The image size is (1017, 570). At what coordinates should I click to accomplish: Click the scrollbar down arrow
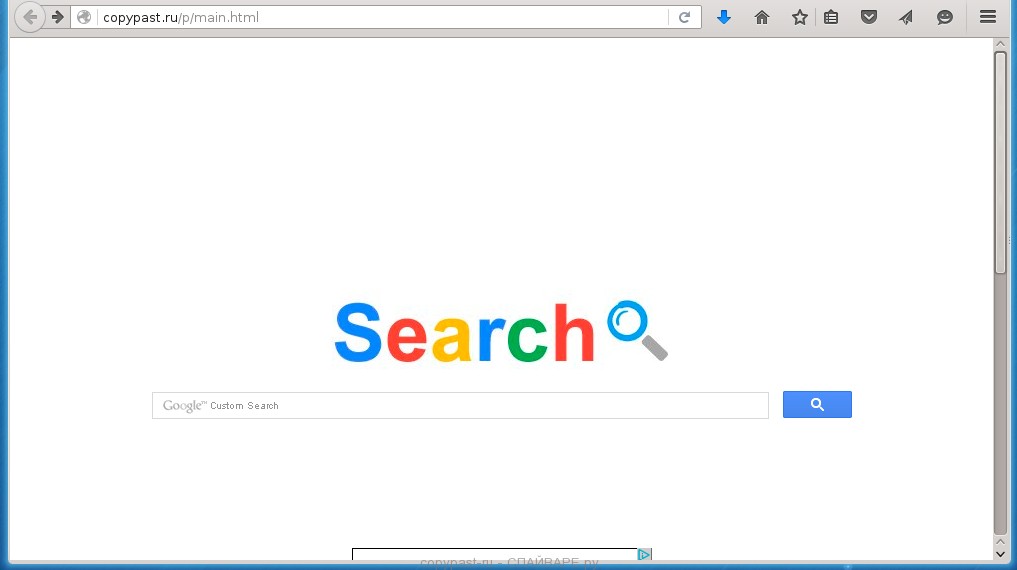click(1000, 554)
